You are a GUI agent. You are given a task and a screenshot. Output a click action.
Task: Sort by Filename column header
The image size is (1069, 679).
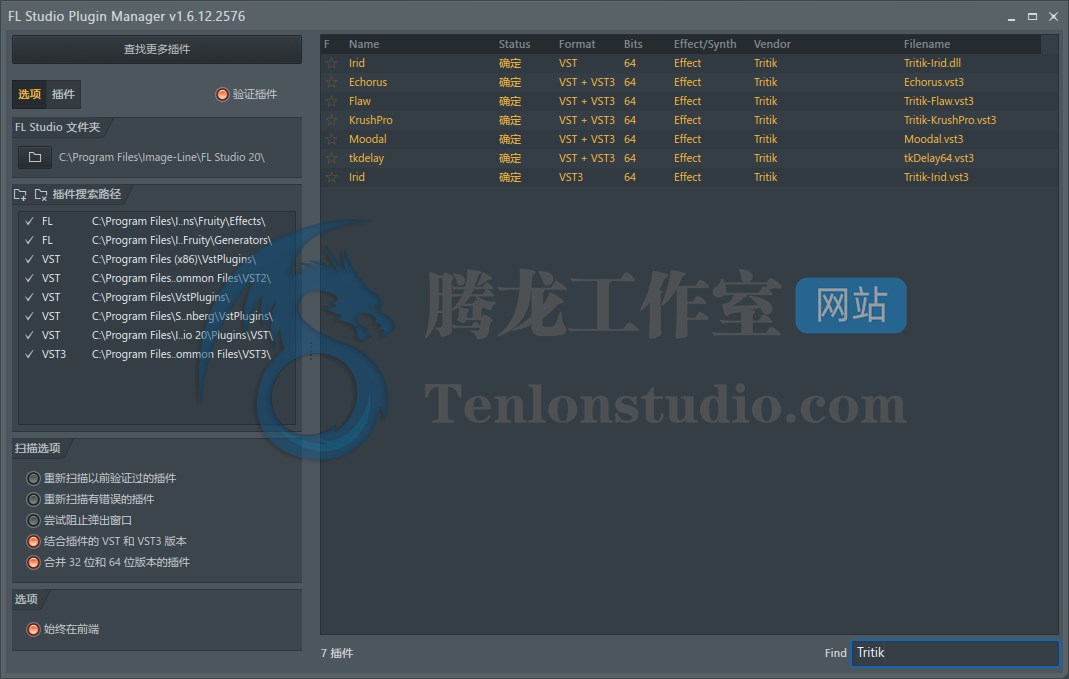(927, 44)
